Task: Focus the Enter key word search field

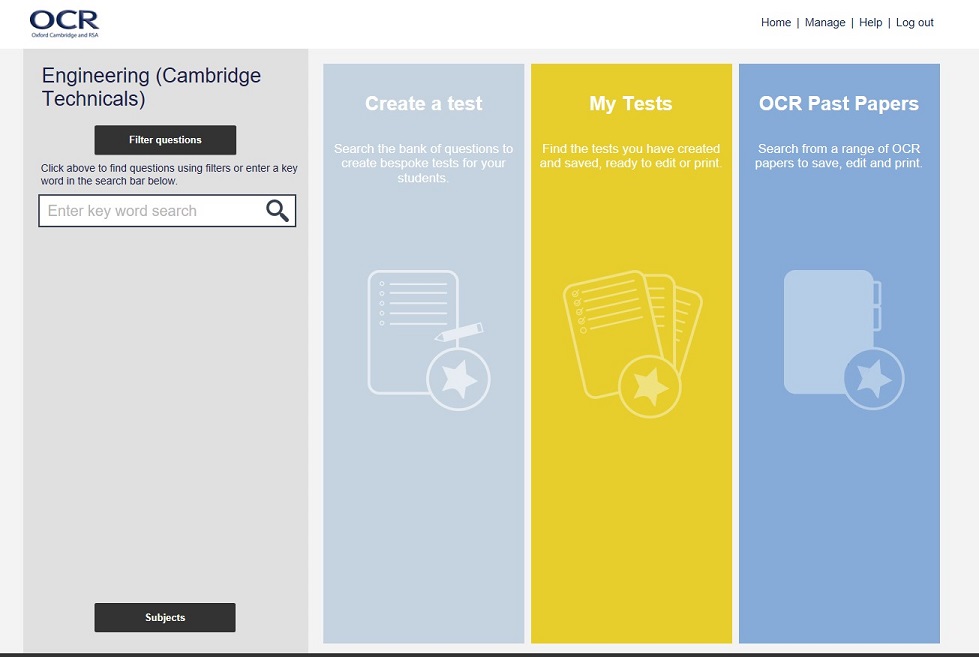Action: point(167,210)
